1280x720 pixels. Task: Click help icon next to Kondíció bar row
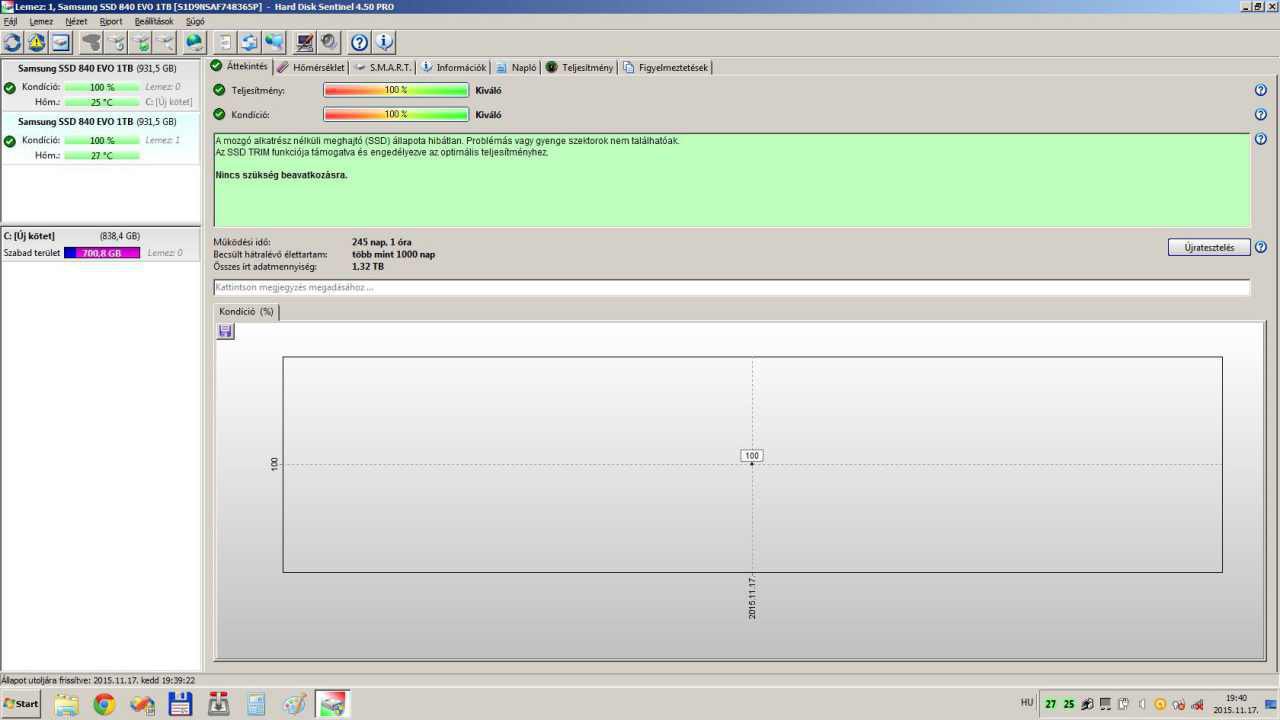tap(1261, 114)
